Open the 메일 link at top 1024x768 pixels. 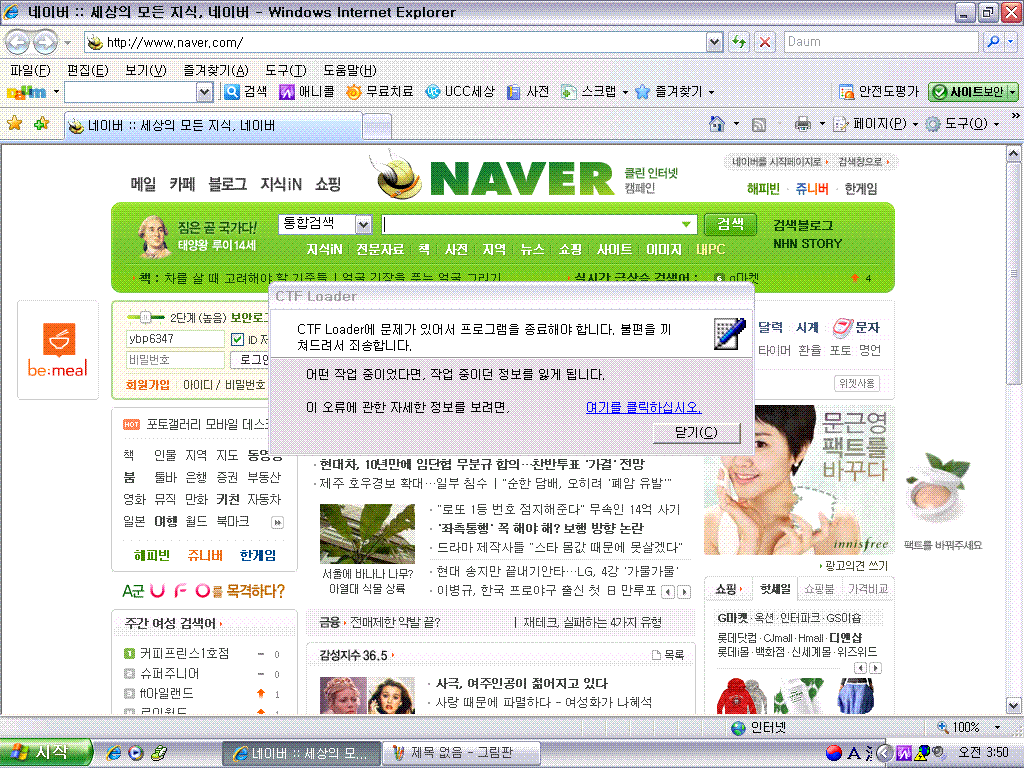(x=143, y=184)
